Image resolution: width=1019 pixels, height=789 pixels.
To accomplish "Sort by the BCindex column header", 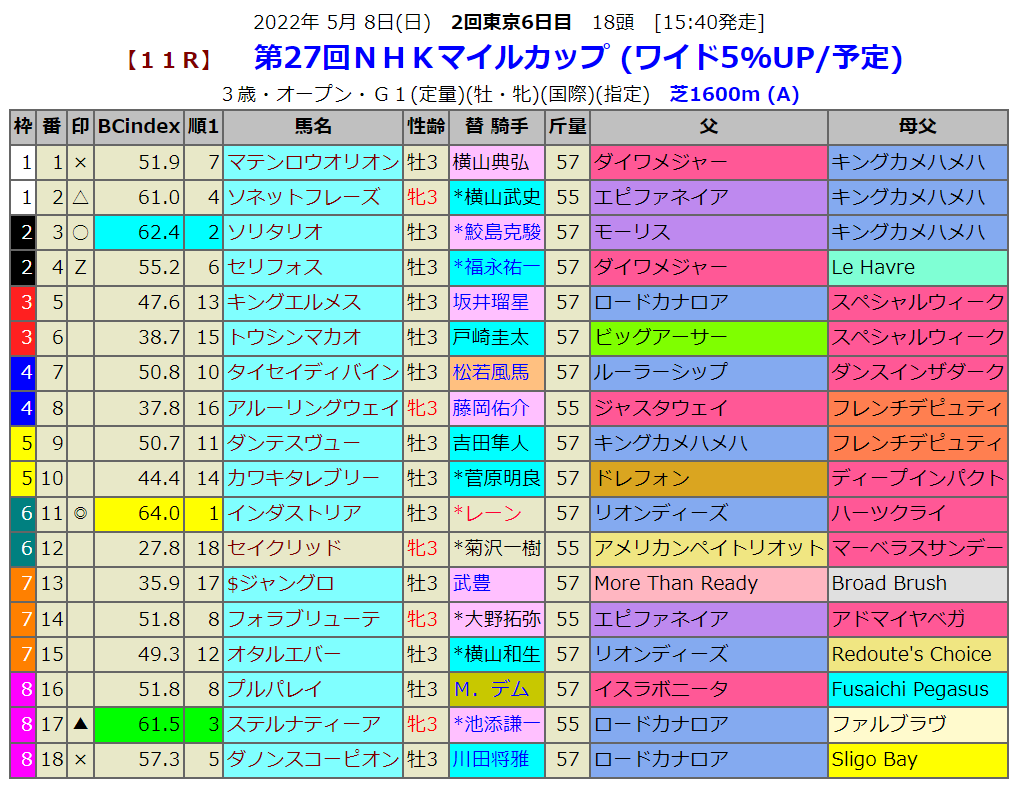I will click(x=140, y=127).
